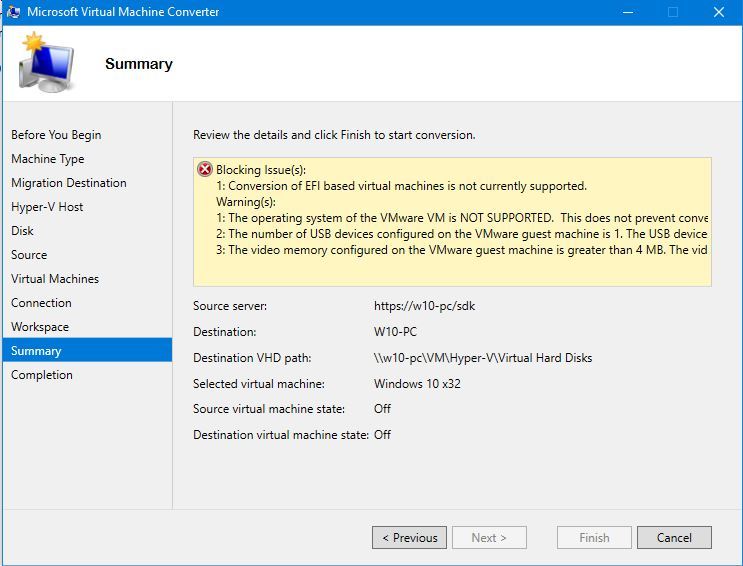The height and width of the screenshot is (566, 743).
Task: Open the Machine Type step
Action: coord(48,159)
